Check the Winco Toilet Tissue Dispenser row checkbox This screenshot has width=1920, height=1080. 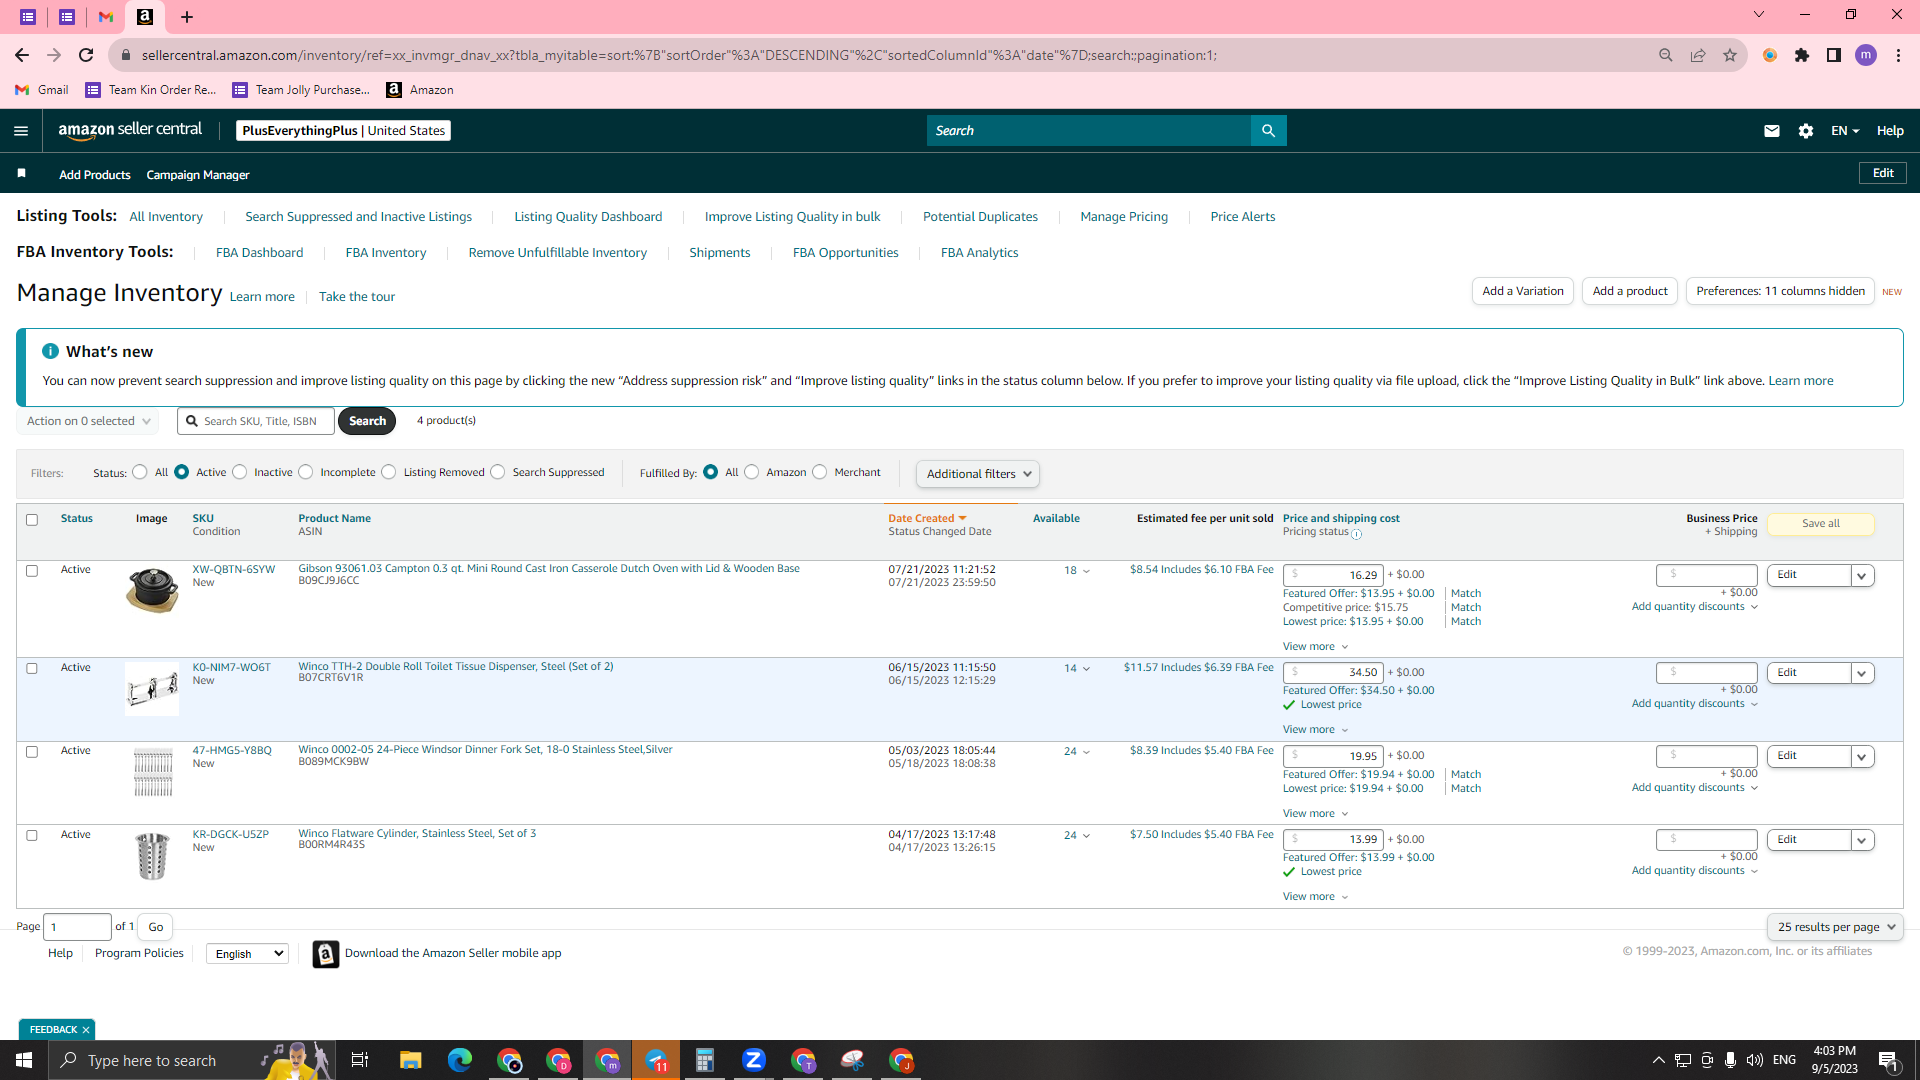[32, 669]
